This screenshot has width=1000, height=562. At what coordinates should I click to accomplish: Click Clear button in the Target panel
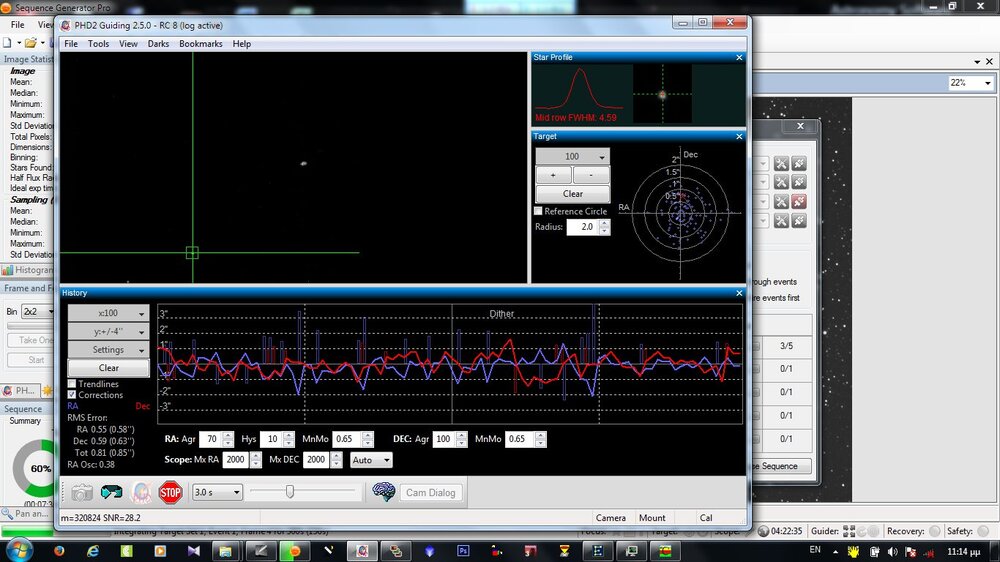572,194
